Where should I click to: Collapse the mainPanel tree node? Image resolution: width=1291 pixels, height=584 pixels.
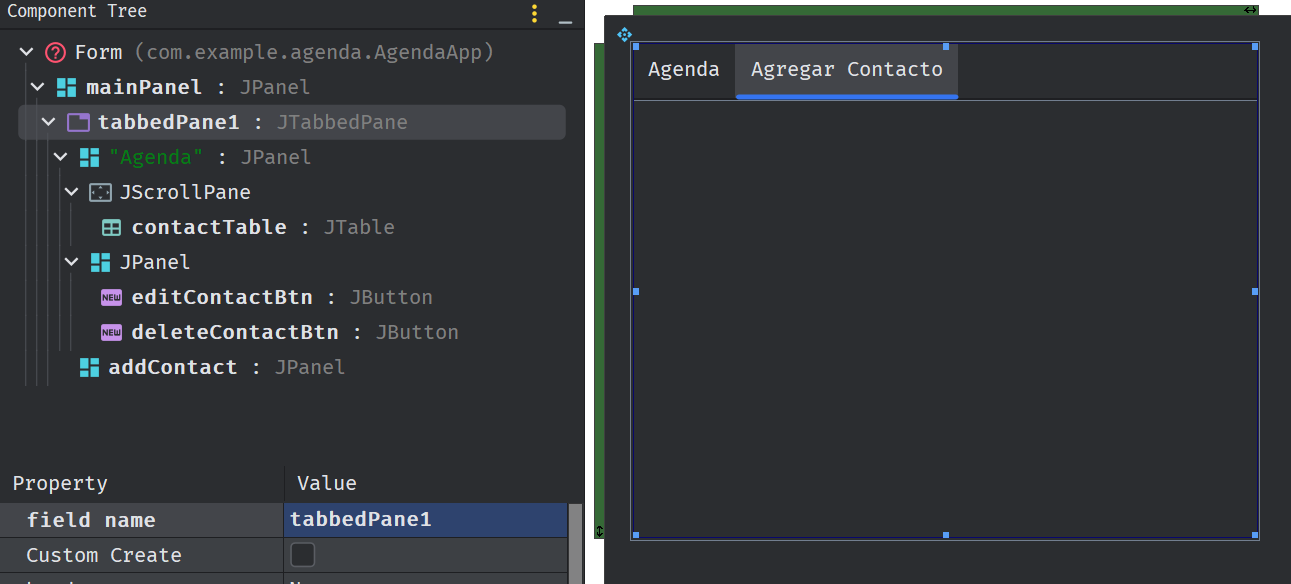[x=38, y=88]
